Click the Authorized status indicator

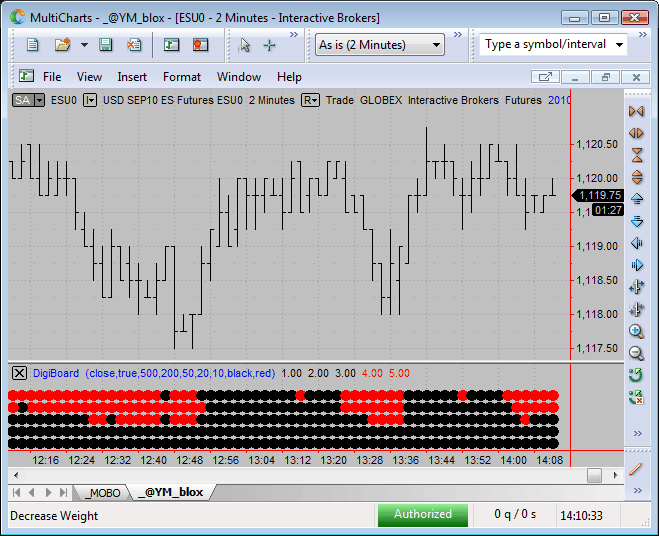(x=423, y=515)
